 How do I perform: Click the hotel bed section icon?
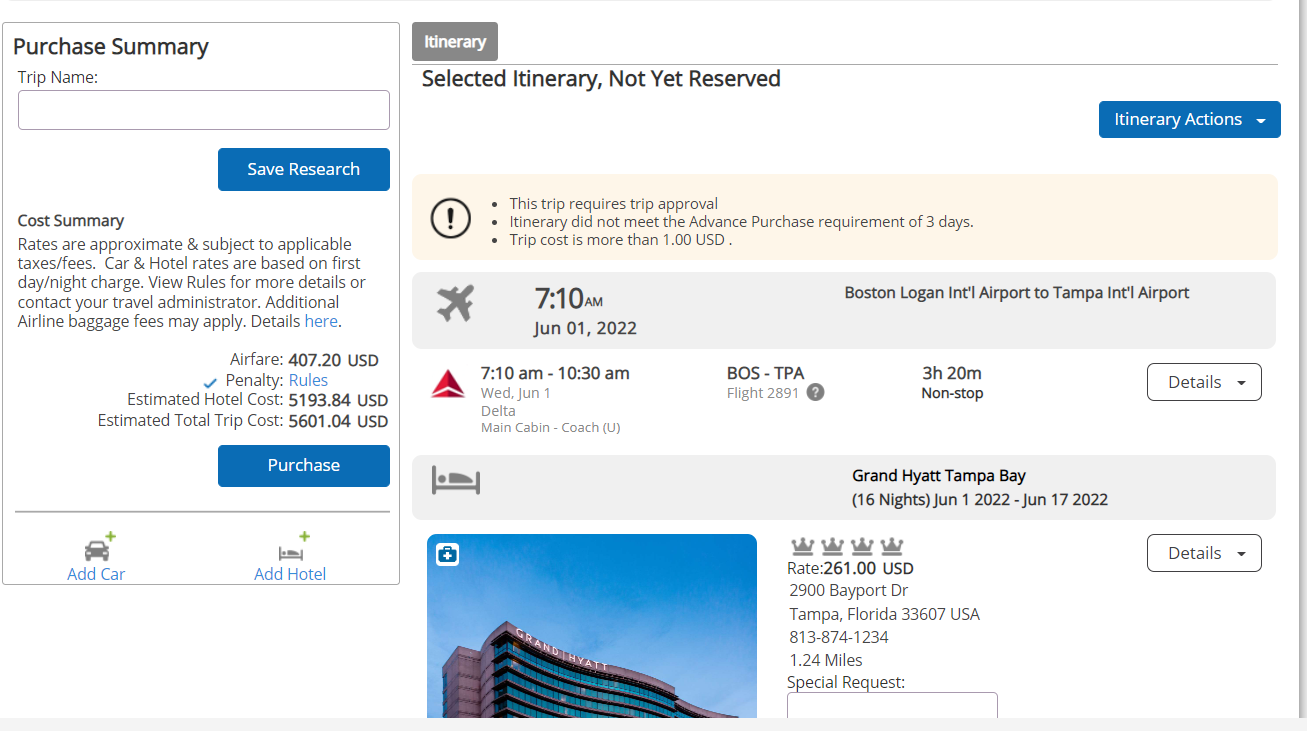456,480
